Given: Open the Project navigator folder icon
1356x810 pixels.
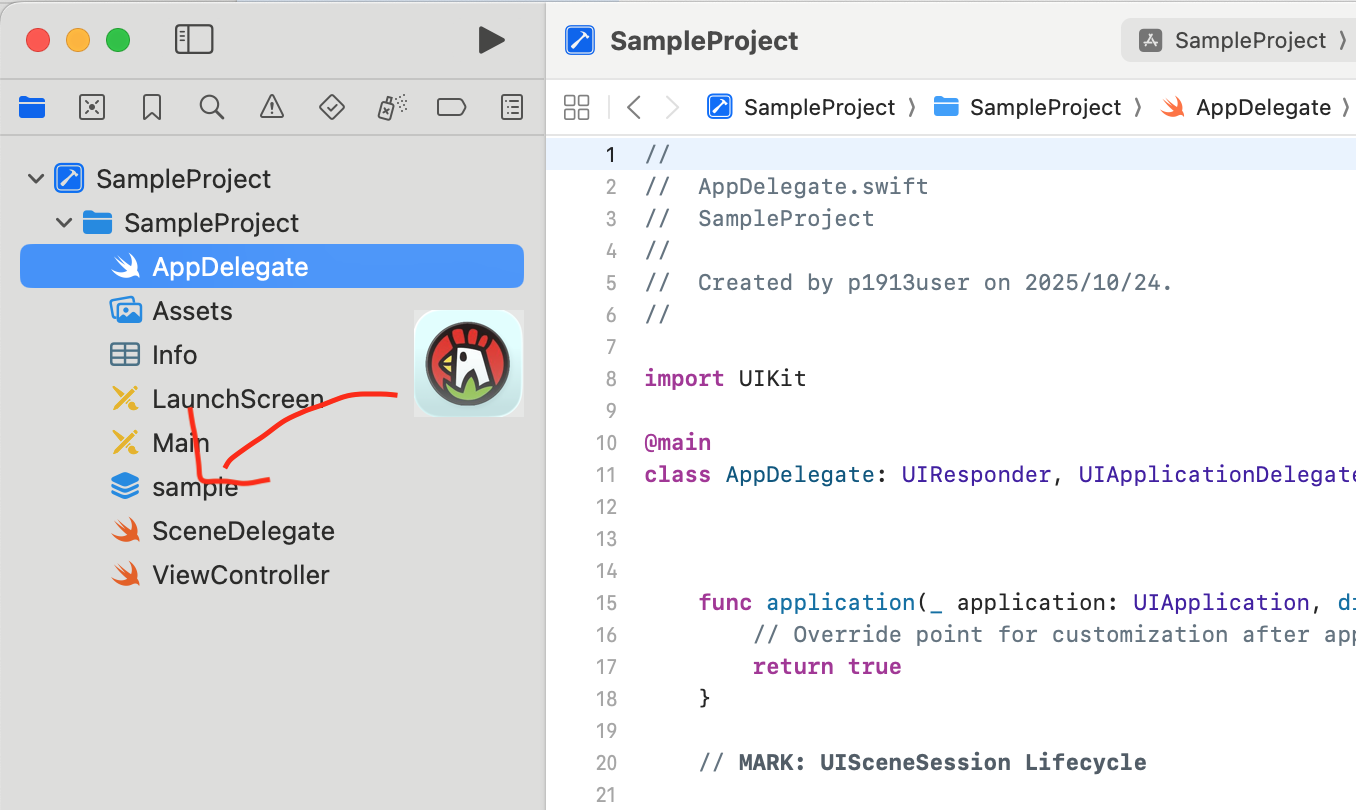Looking at the screenshot, I should click(x=32, y=107).
